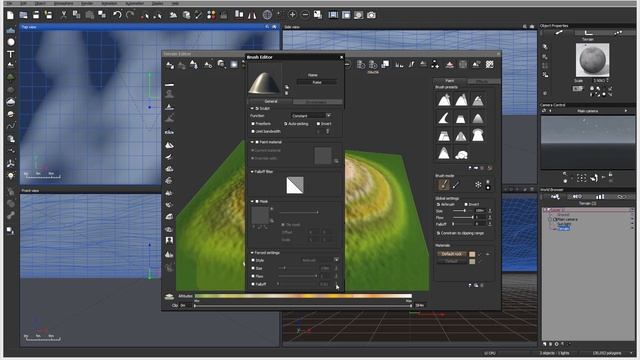640x360 pixels.
Task: Click the zoom in plus icon
Action: (x=292, y=15)
